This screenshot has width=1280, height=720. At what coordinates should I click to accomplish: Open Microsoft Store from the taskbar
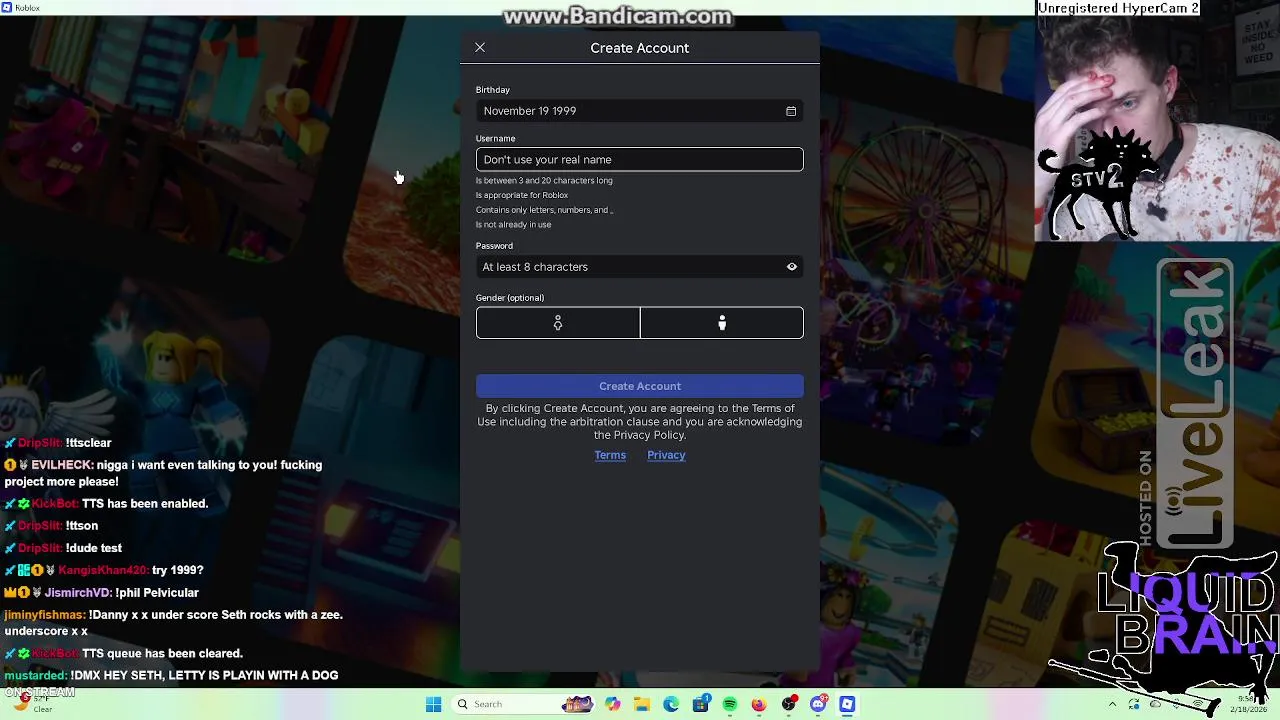click(x=700, y=704)
